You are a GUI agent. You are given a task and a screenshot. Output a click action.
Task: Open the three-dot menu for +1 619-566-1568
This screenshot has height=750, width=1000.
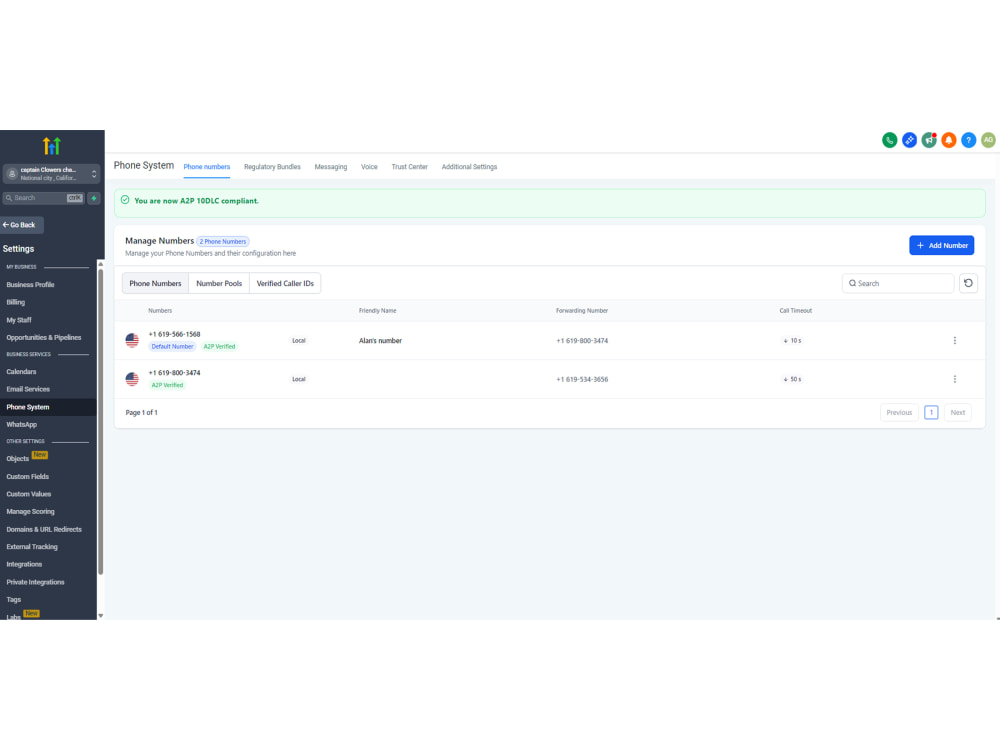tap(954, 341)
